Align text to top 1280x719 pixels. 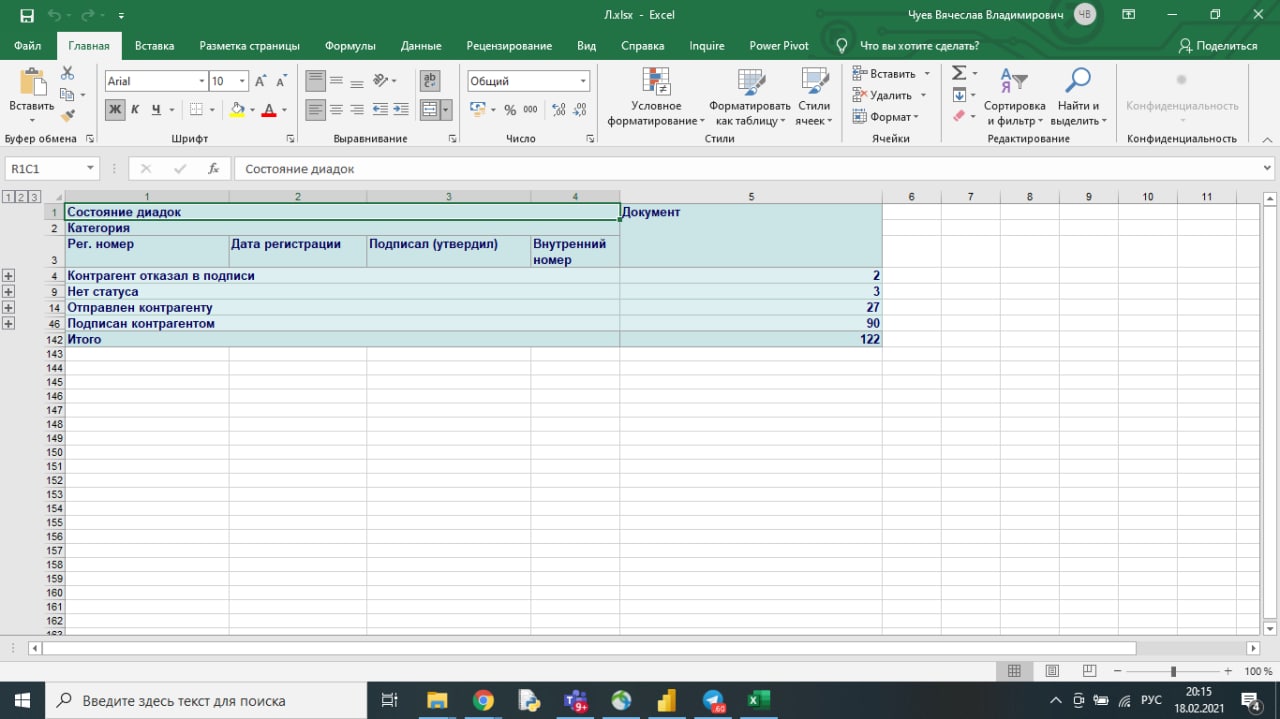click(x=315, y=81)
